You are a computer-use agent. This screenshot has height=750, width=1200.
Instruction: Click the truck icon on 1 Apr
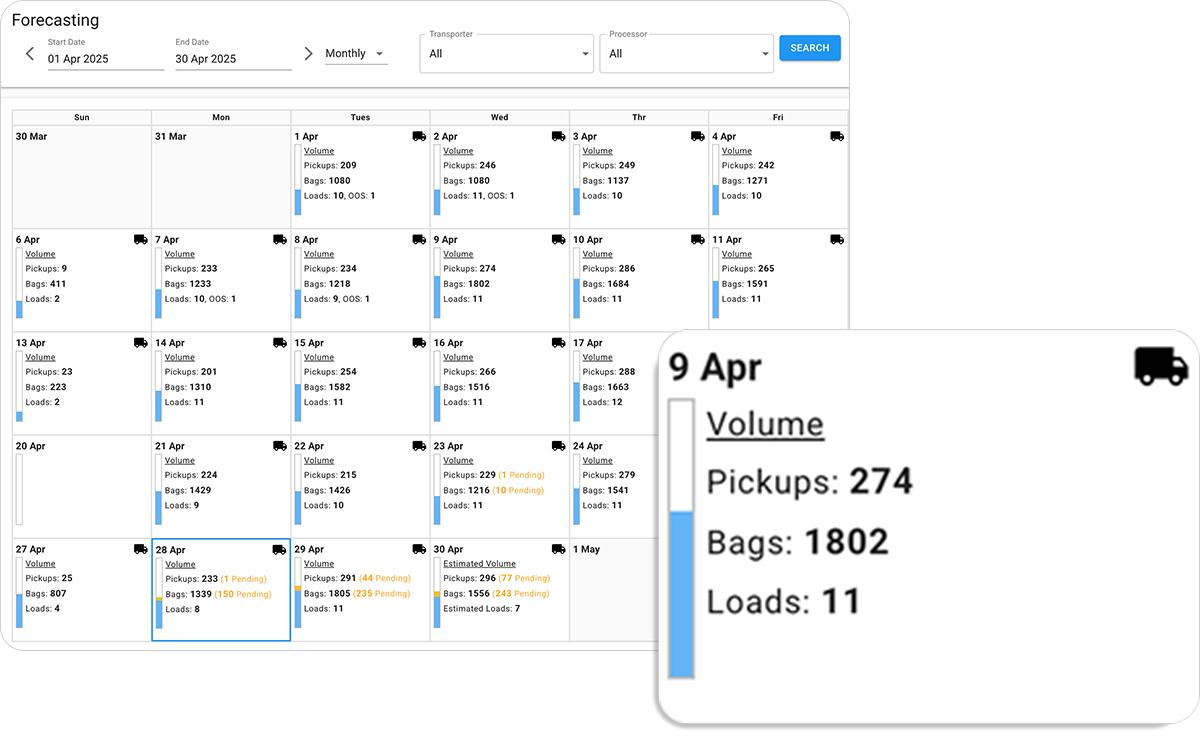[419, 136]
